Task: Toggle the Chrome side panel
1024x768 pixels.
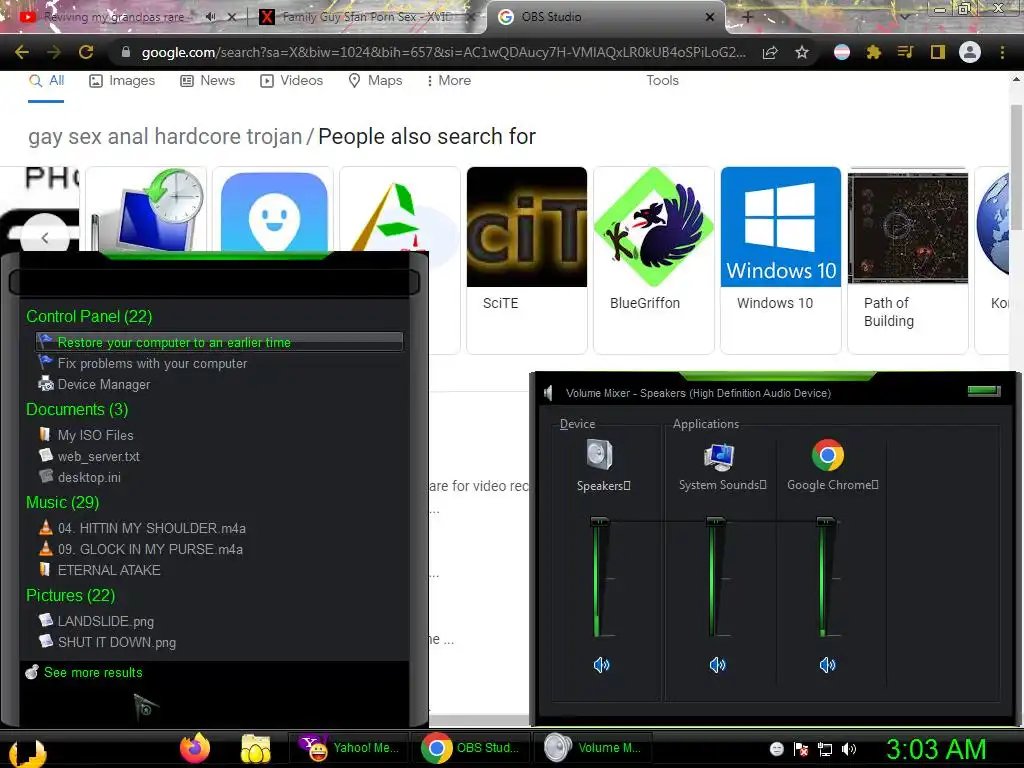Action: pyautogui.click(x=938, y=52)
